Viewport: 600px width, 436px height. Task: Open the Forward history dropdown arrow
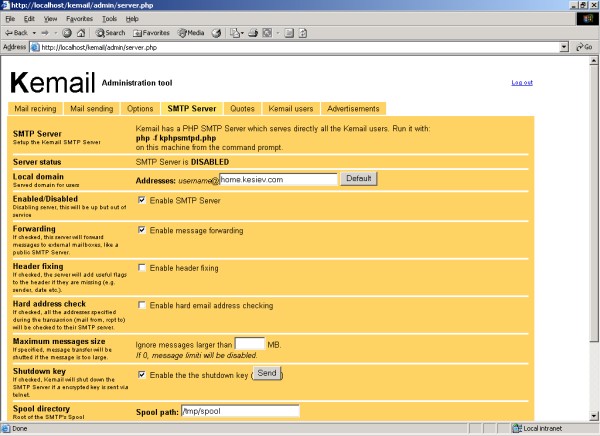point(55,33)
